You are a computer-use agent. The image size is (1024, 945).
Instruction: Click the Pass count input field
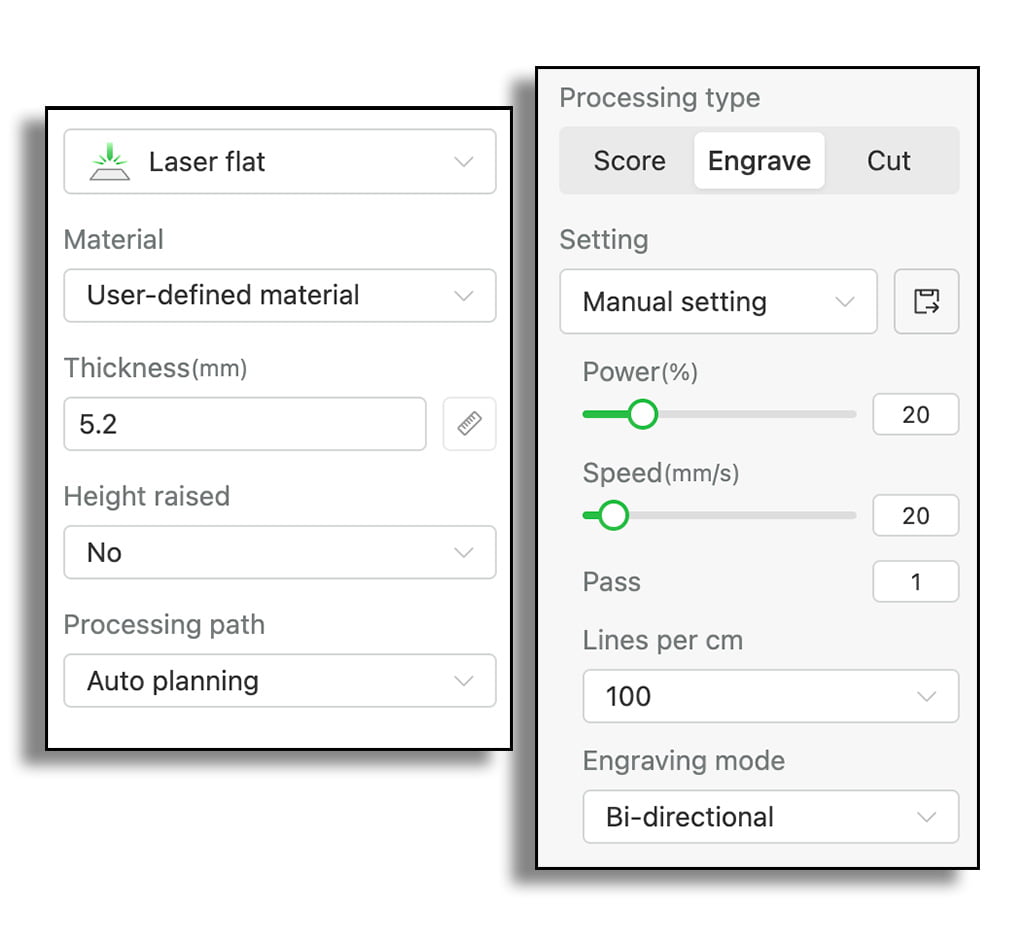(x=915, y=582)
